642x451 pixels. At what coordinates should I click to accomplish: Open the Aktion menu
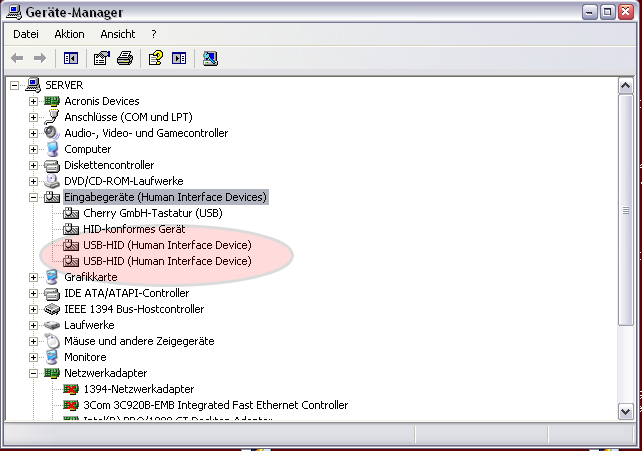point(69,34)
